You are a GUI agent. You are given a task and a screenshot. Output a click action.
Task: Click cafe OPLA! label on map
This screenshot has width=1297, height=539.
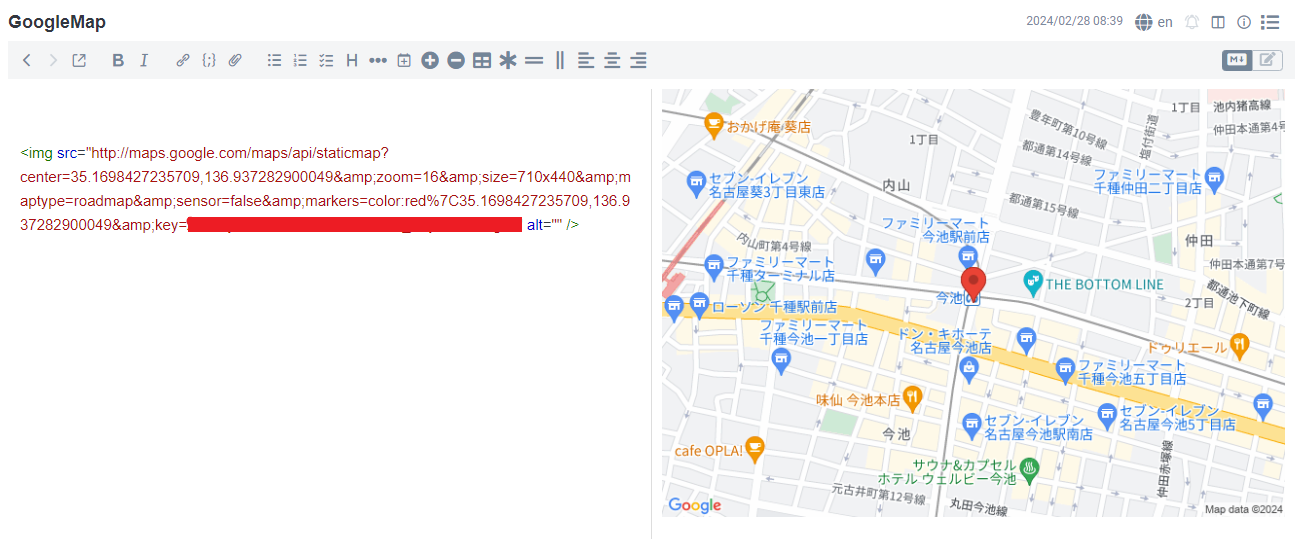pos(709,451)
